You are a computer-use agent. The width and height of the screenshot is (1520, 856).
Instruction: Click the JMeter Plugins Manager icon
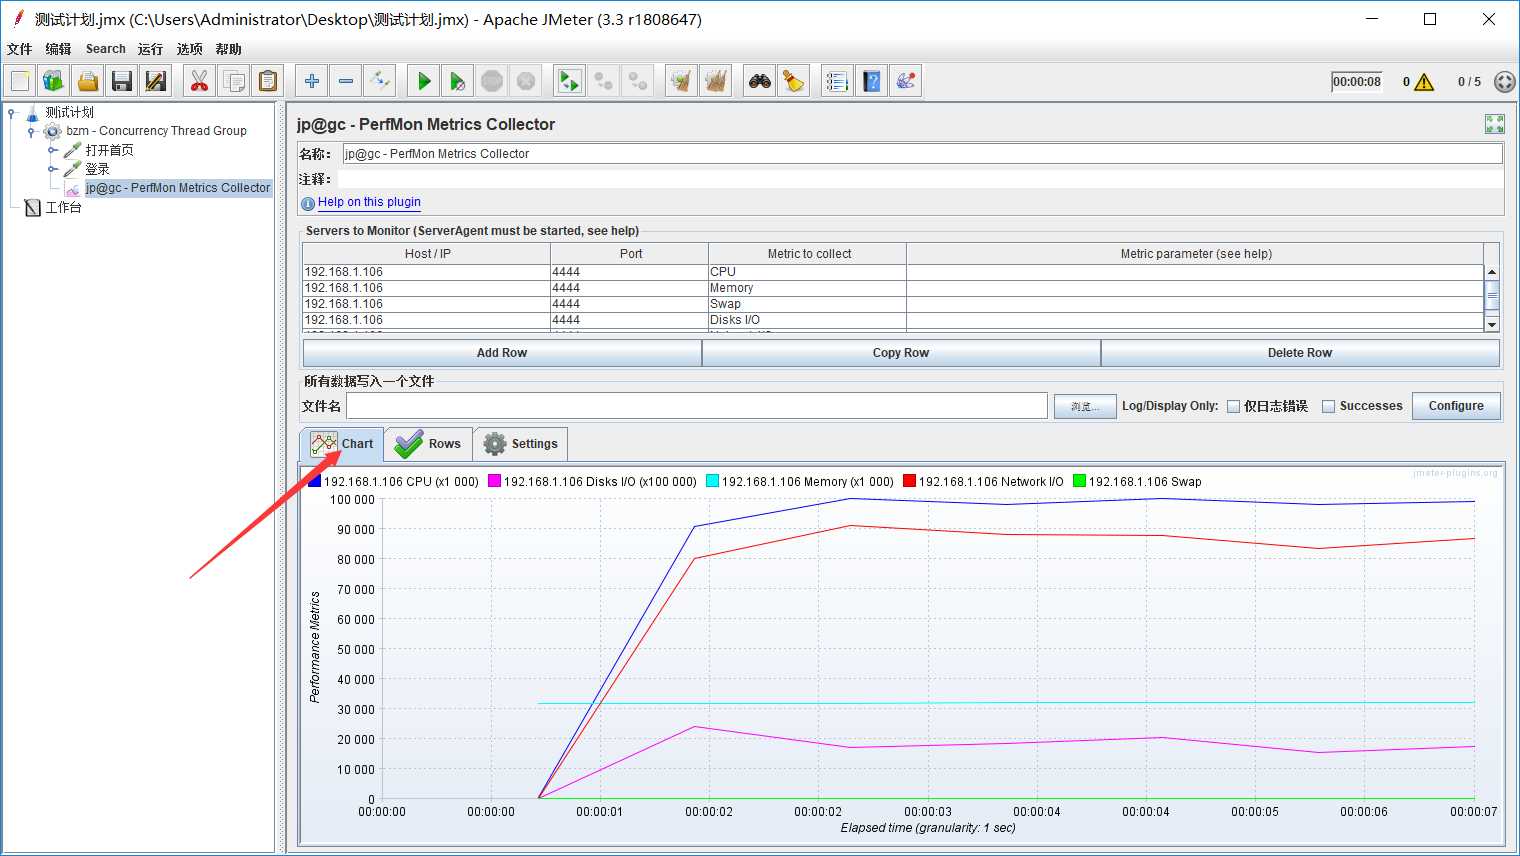(906, 81)
